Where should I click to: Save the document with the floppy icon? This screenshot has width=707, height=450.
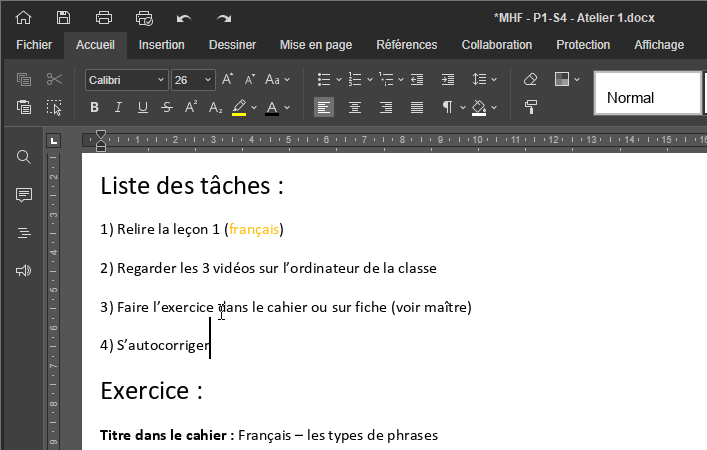coord(63,18)
